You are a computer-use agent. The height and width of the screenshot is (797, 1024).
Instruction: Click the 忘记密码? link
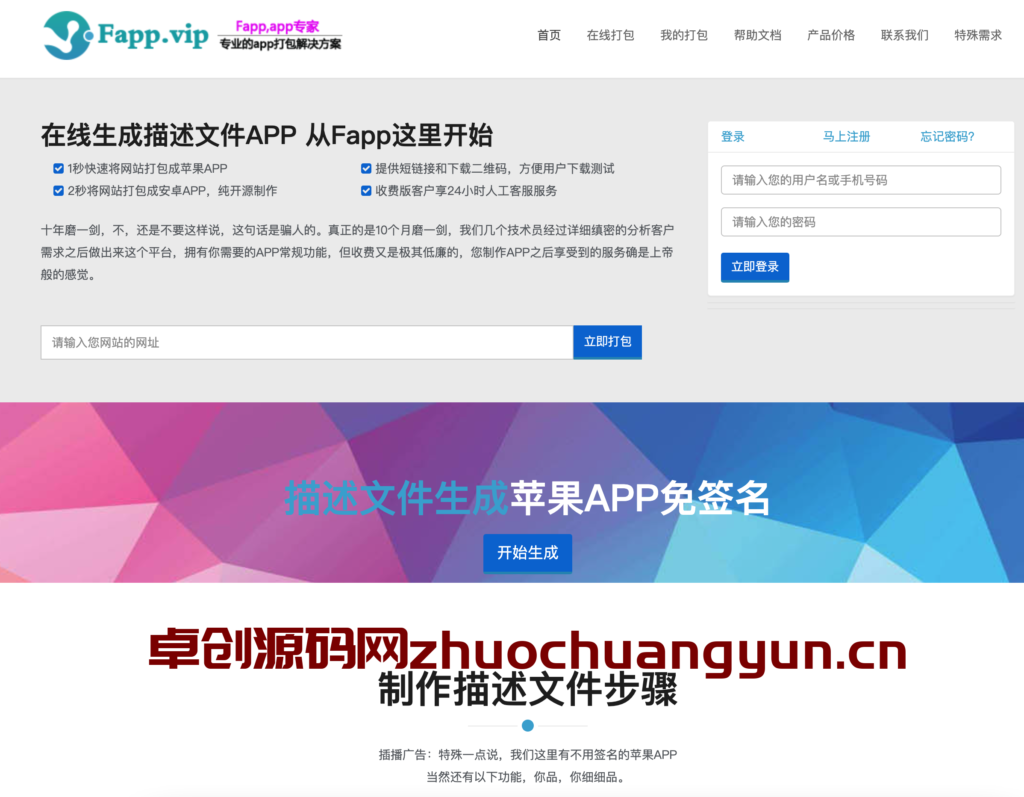coord(947,137)
